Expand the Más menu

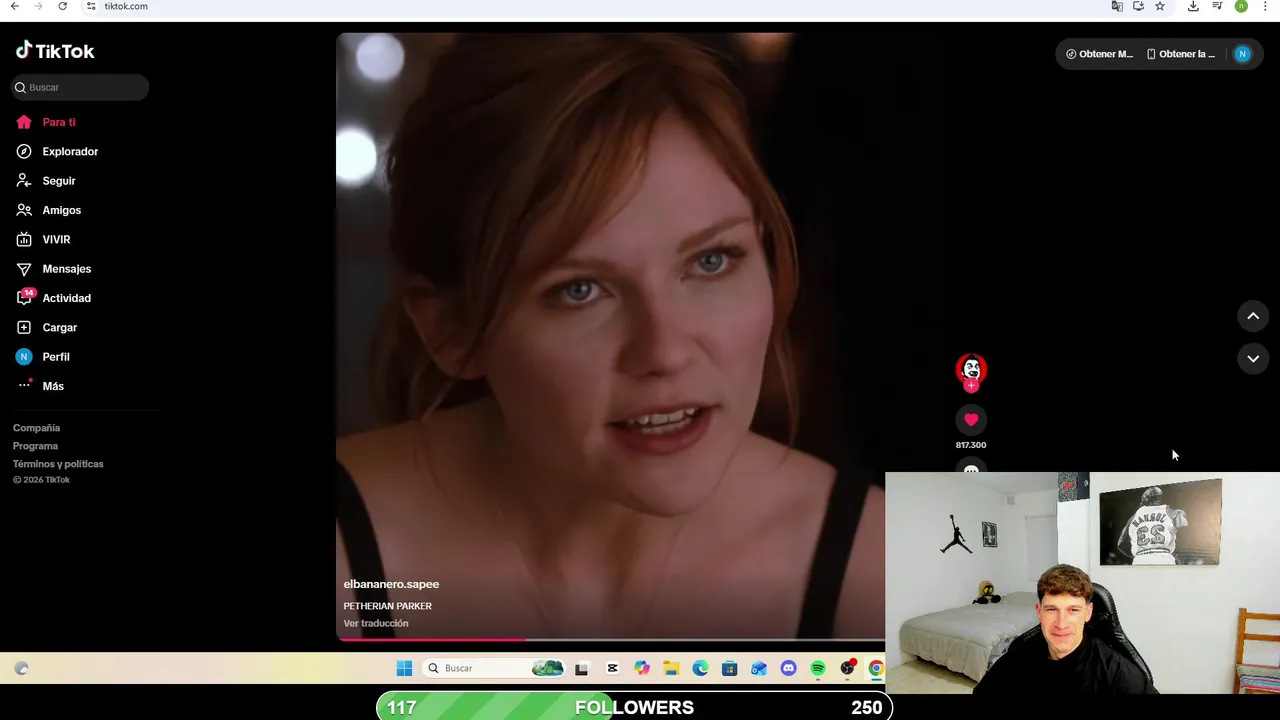[x=53, y=386]
